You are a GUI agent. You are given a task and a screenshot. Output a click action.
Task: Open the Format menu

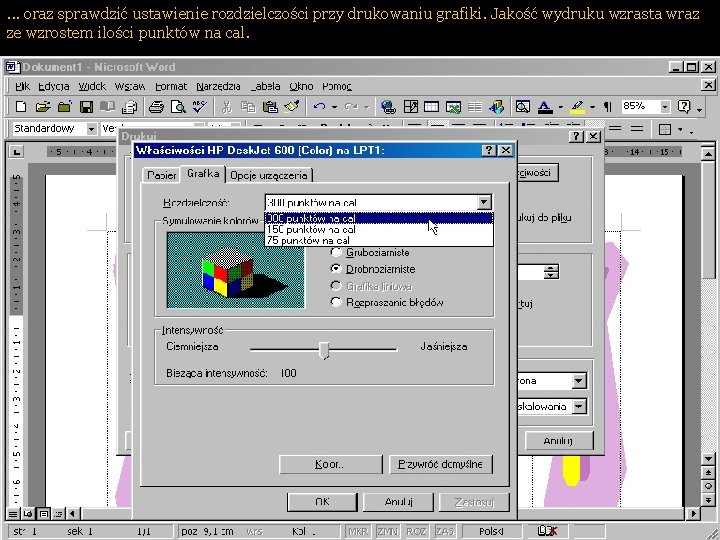coord(171,86)
